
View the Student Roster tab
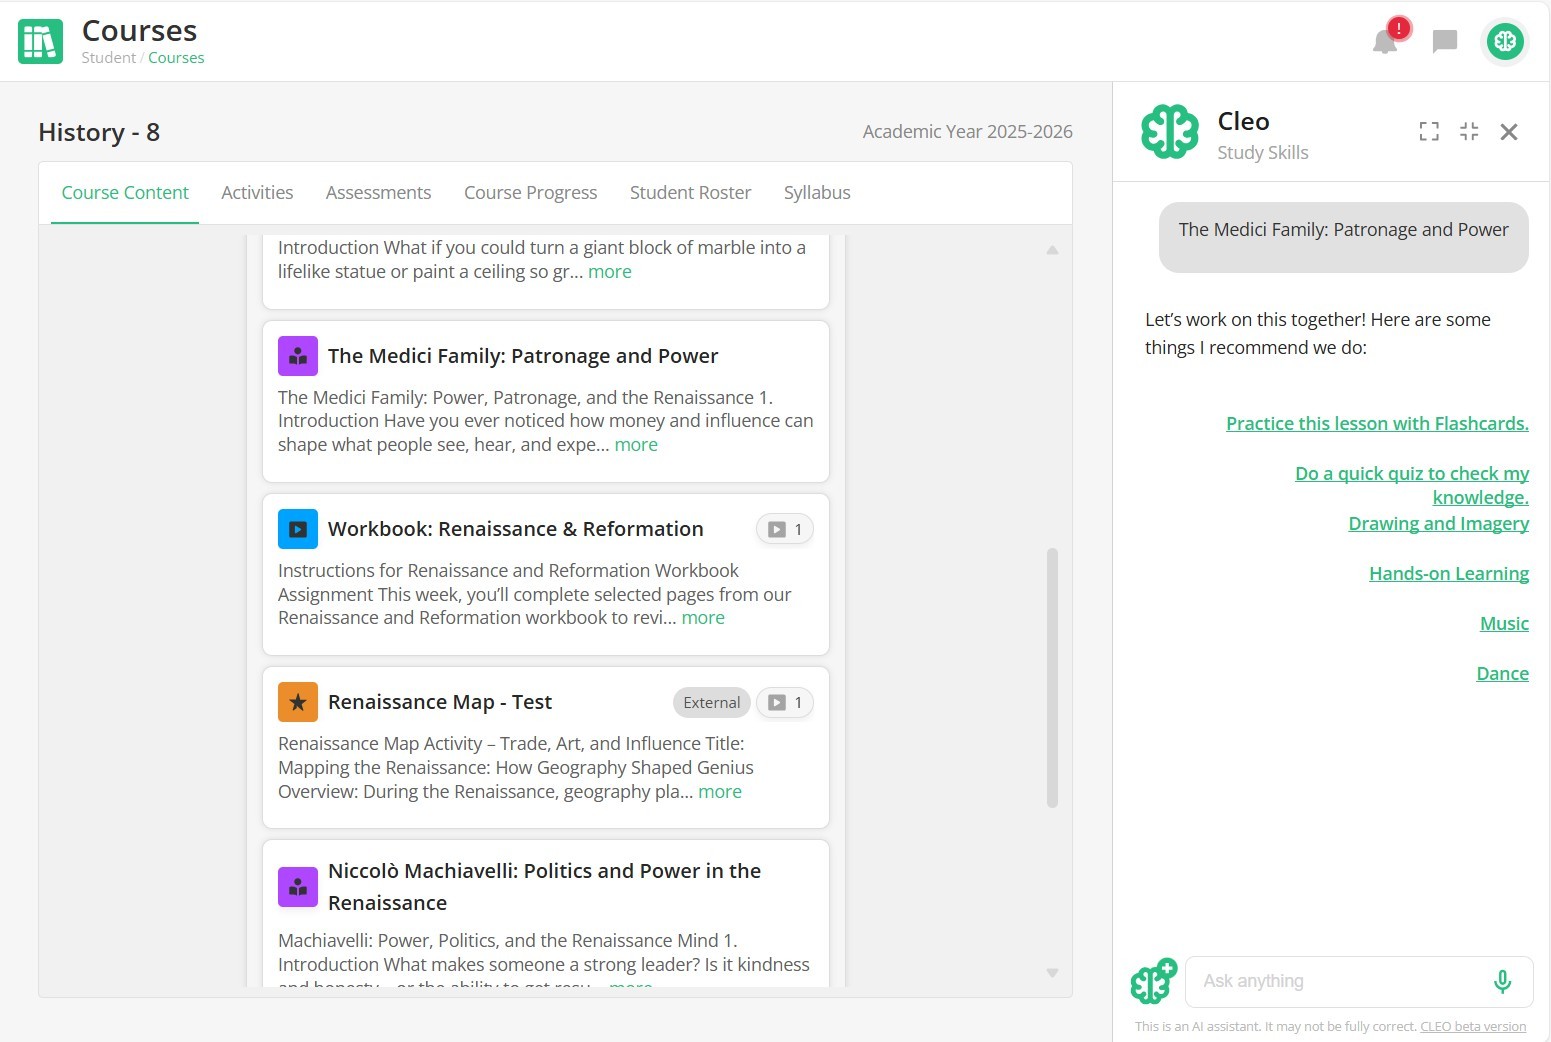pyautogui.click(x=690, y=193)
